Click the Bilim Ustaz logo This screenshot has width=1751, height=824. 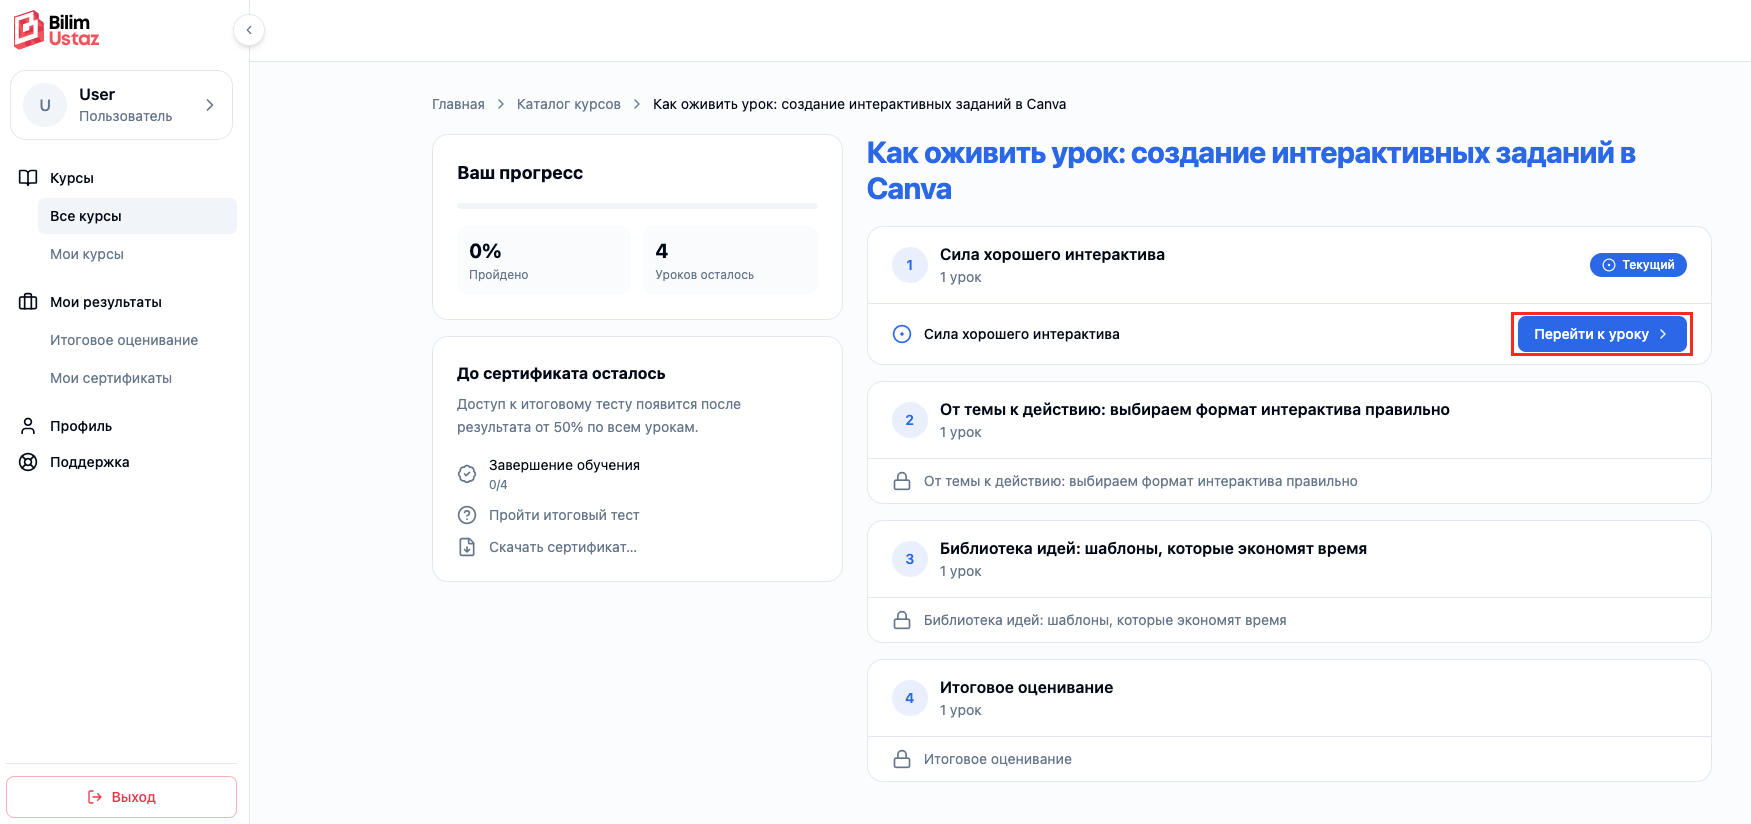[x=56, y=30]
